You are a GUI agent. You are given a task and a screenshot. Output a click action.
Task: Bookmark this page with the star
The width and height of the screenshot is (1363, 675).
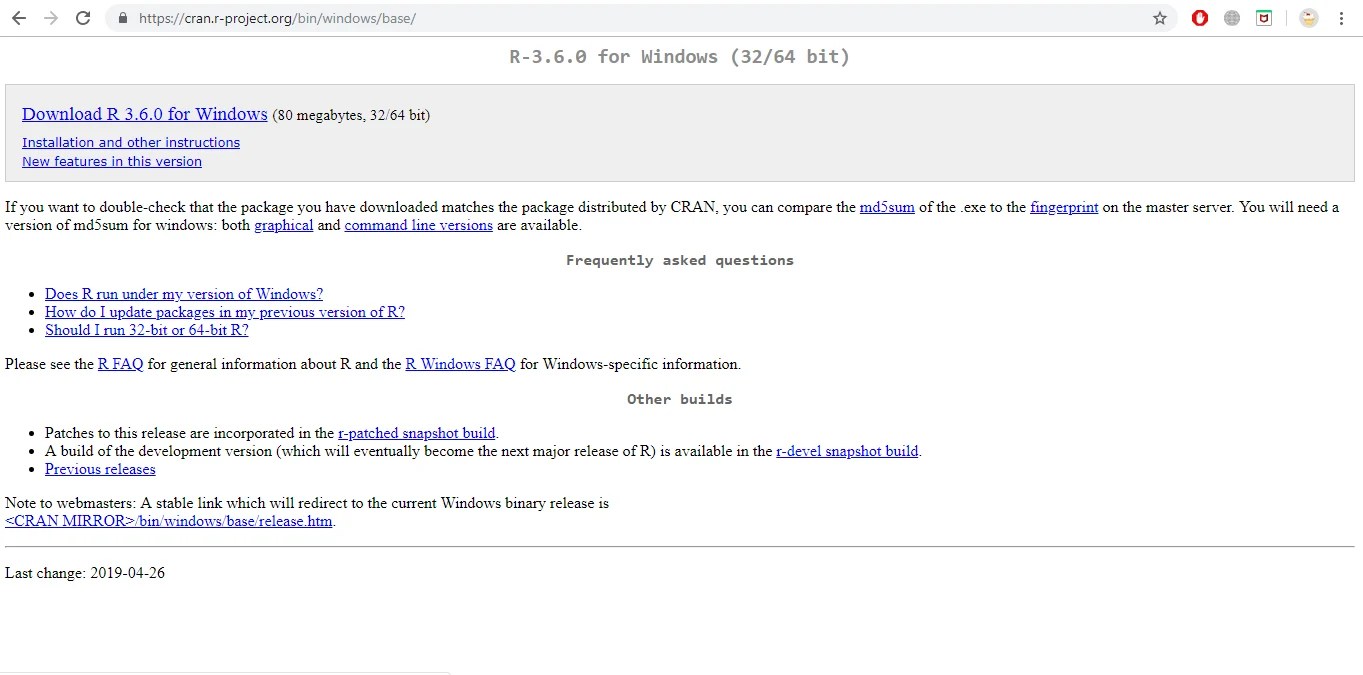1160,18
